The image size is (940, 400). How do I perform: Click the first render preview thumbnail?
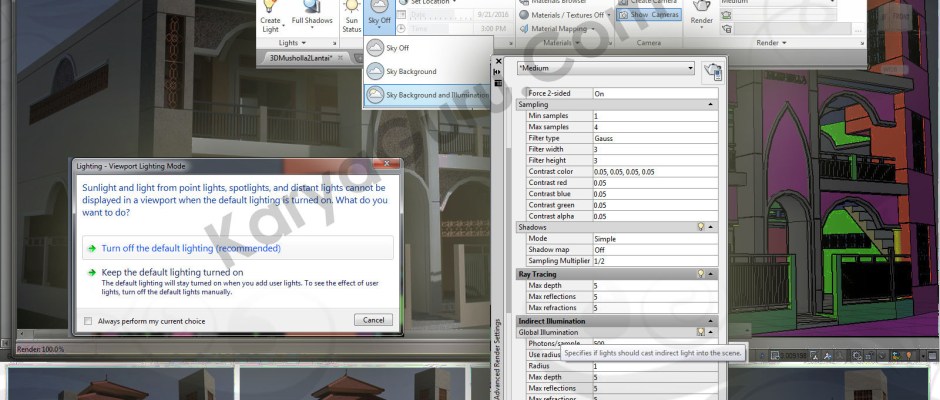point(120,384)
